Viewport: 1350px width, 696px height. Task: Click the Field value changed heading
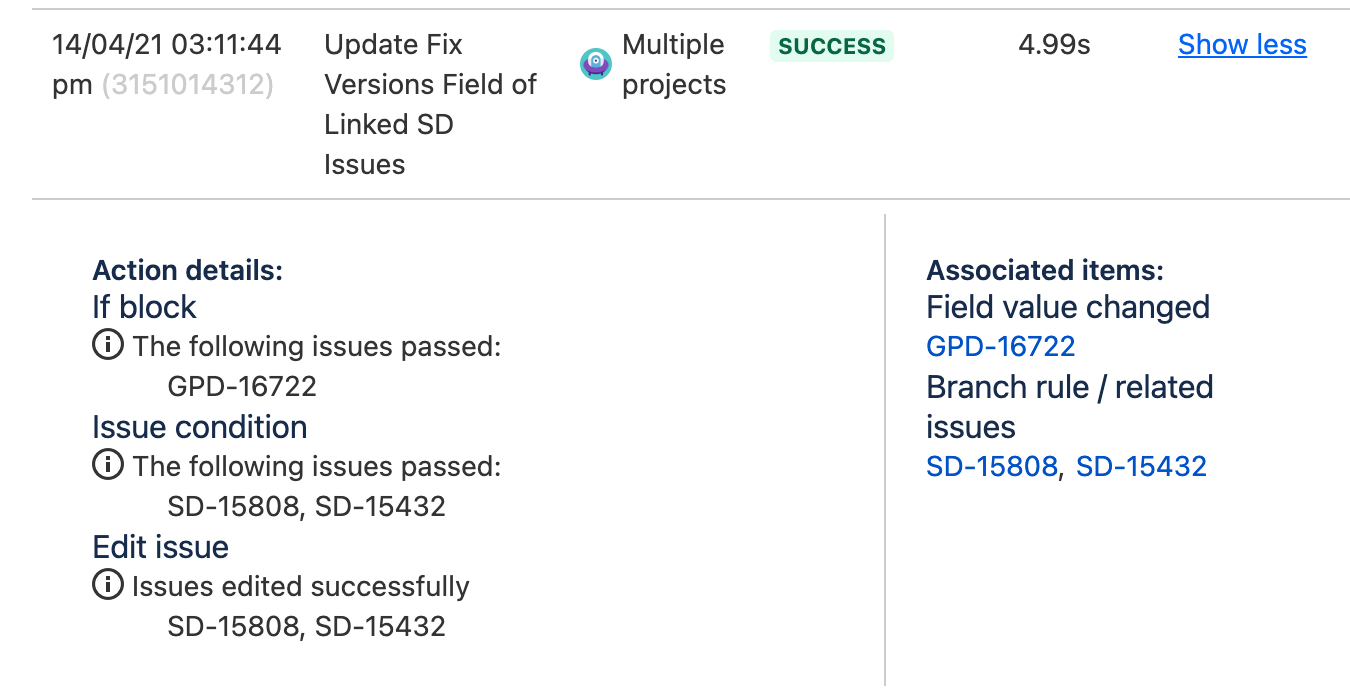(1068, 307)
